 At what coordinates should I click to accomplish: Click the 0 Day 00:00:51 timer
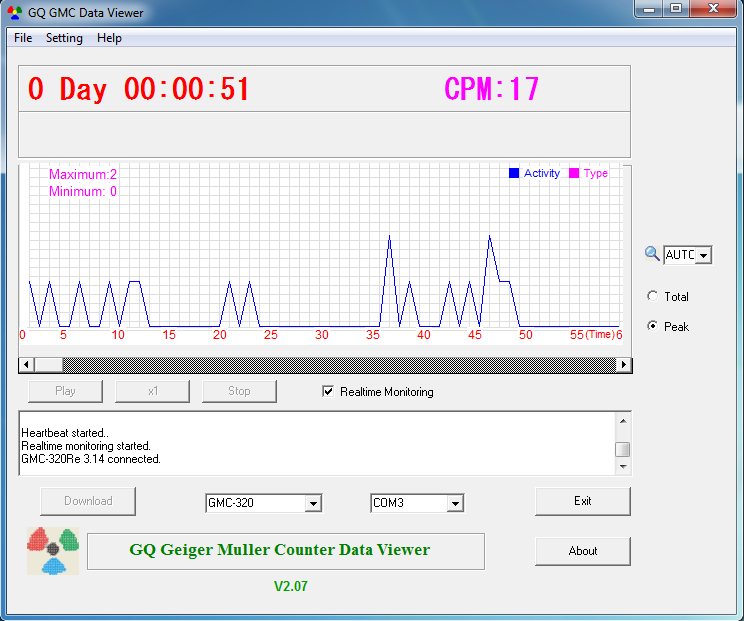pyautogui.click(x=138, y=89)
